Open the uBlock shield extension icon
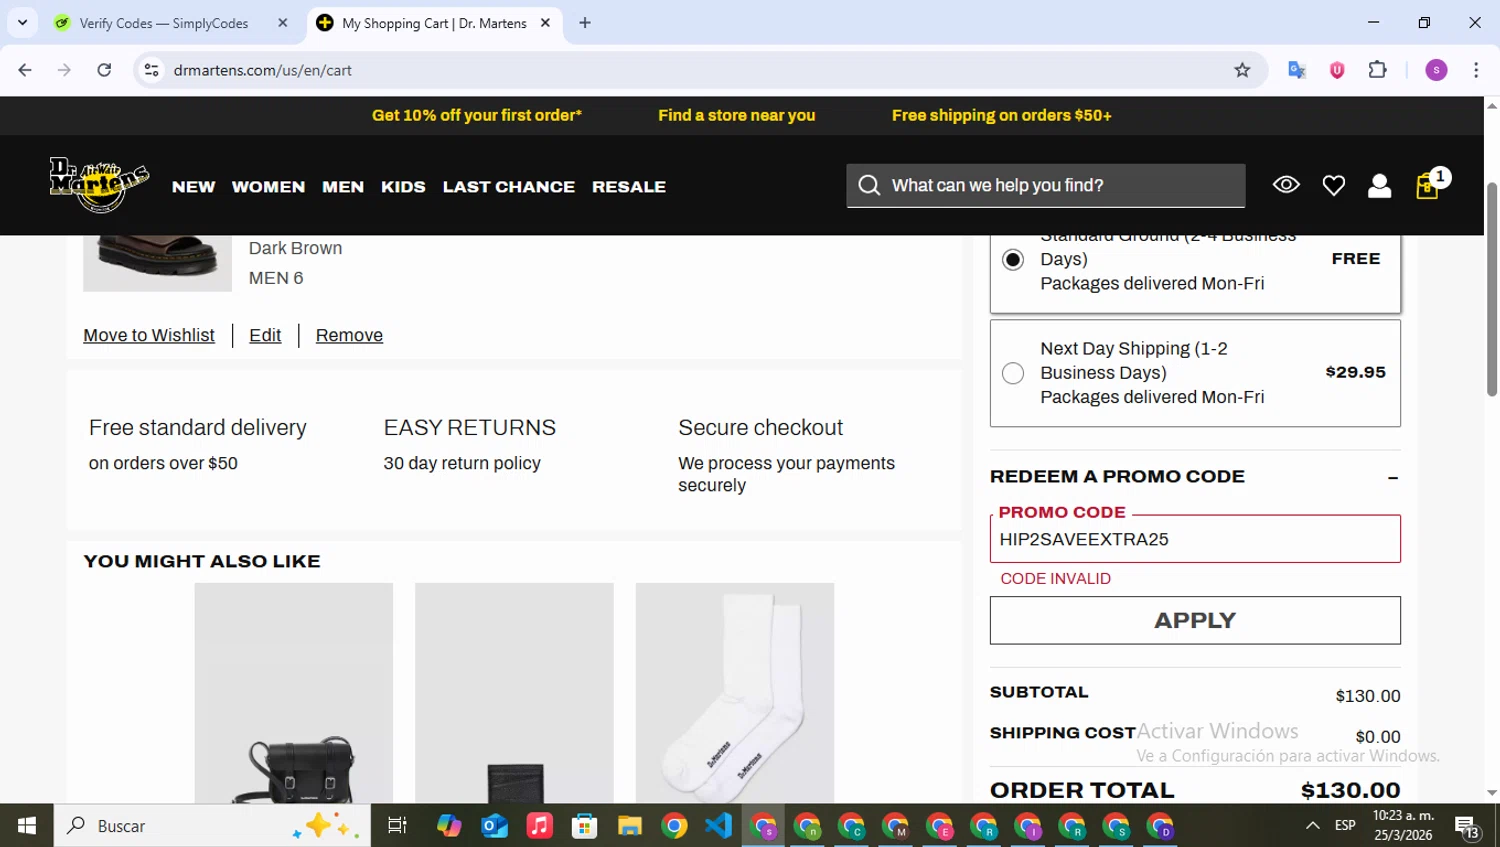Viewport: 1500px width, 847px height. coord(1337,70)
